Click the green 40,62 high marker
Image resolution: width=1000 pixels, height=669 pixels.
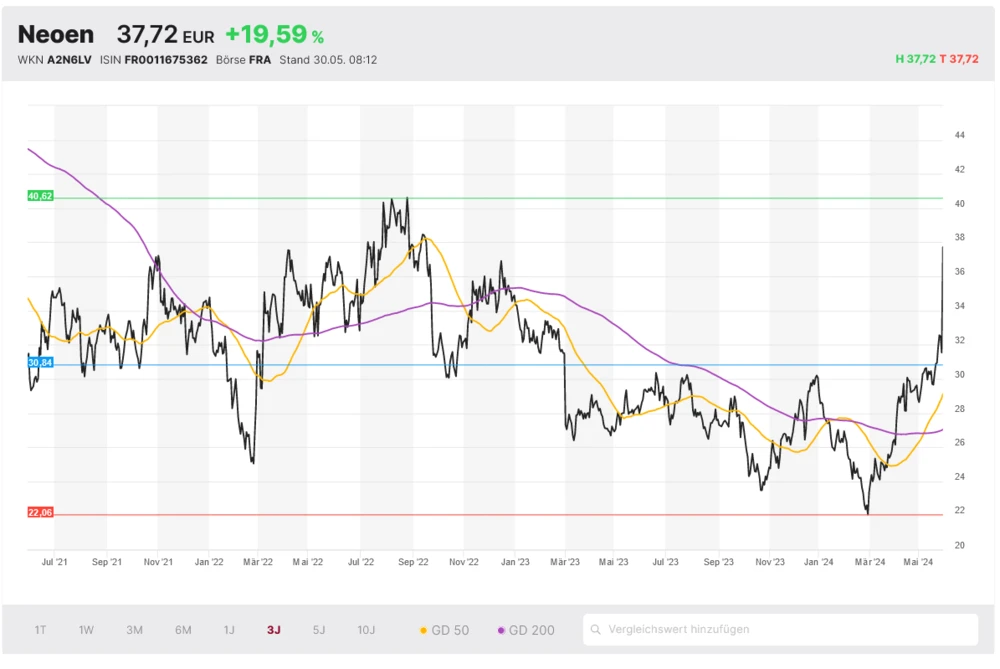[x=40, y=197]
